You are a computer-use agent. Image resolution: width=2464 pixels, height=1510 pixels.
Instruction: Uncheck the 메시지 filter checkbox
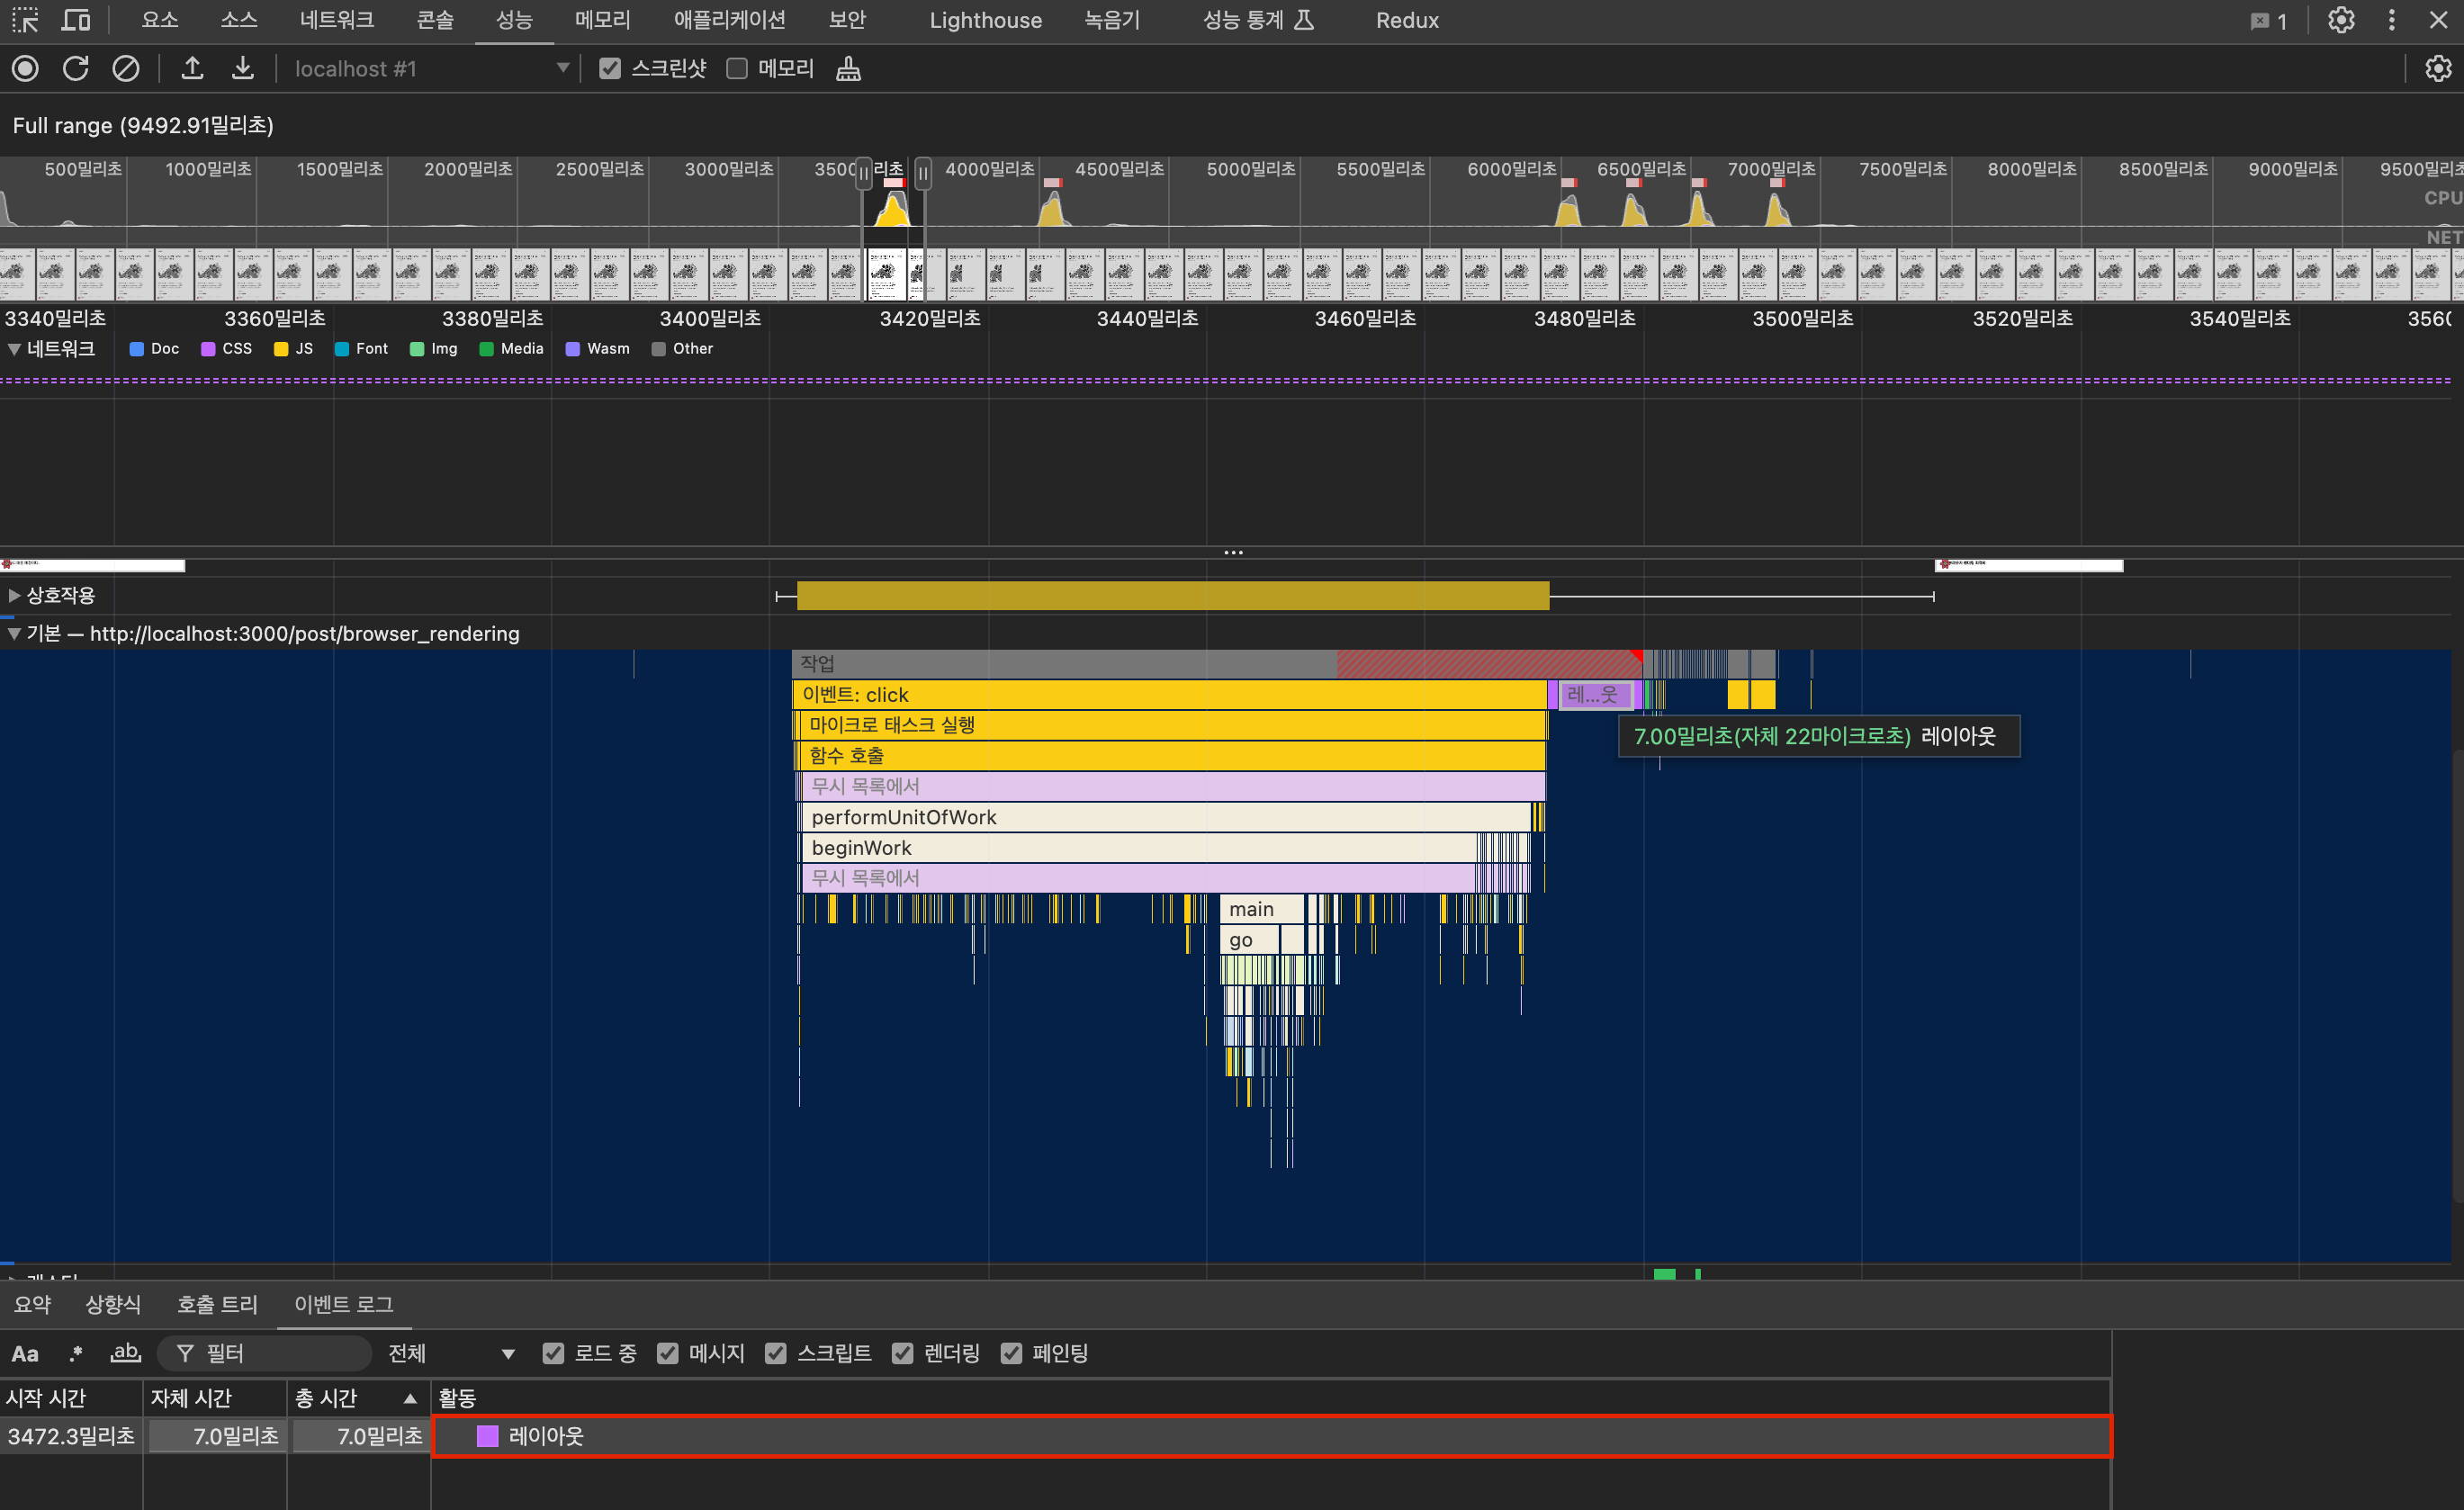pos(668,1353)
